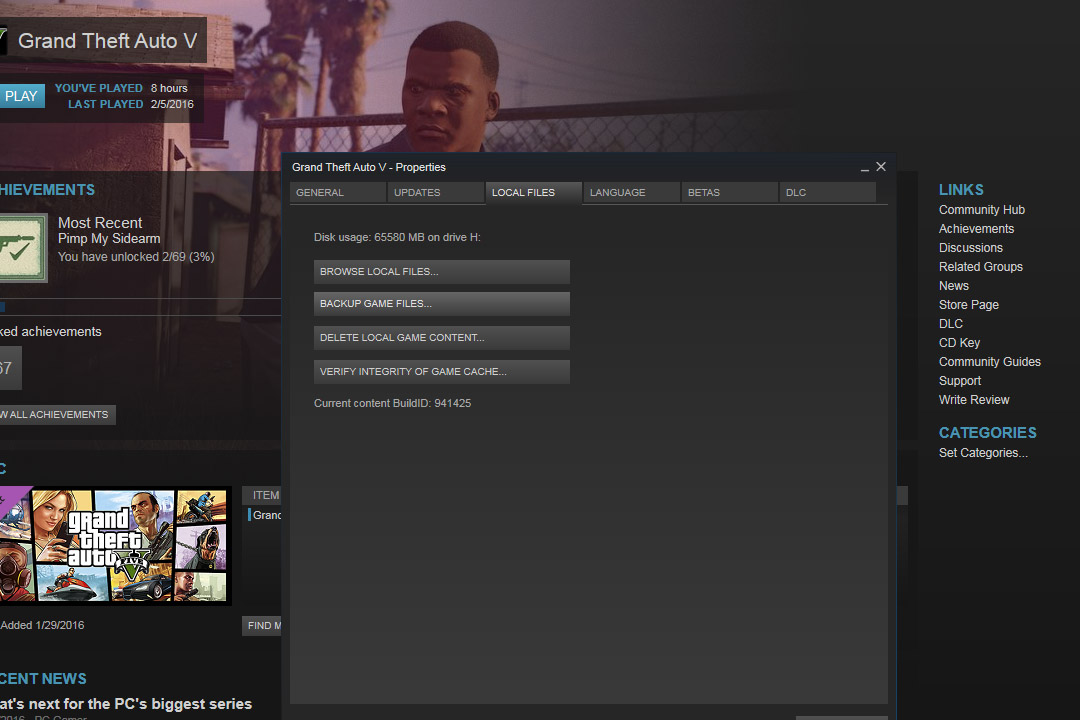This screenshot has width=1080, height=720.
Task: Click the Grand Theft Auto V library title
Action: coord(107,41)
